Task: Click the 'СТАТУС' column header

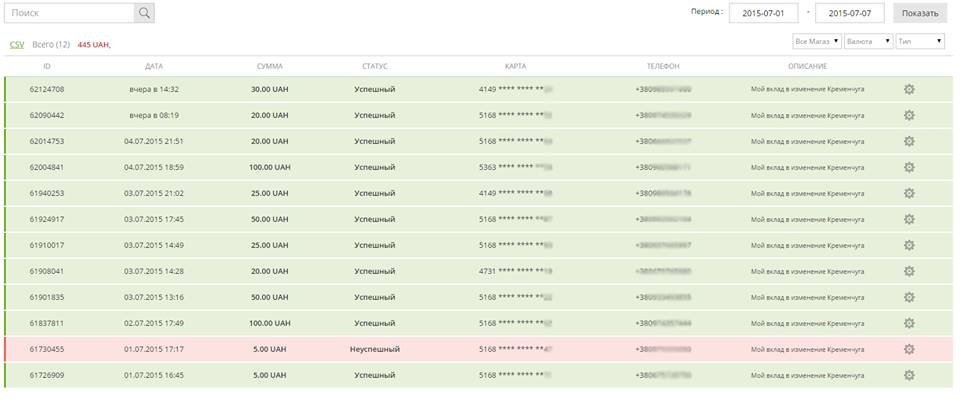Action: pyautogui.click(x=374, y=66)
